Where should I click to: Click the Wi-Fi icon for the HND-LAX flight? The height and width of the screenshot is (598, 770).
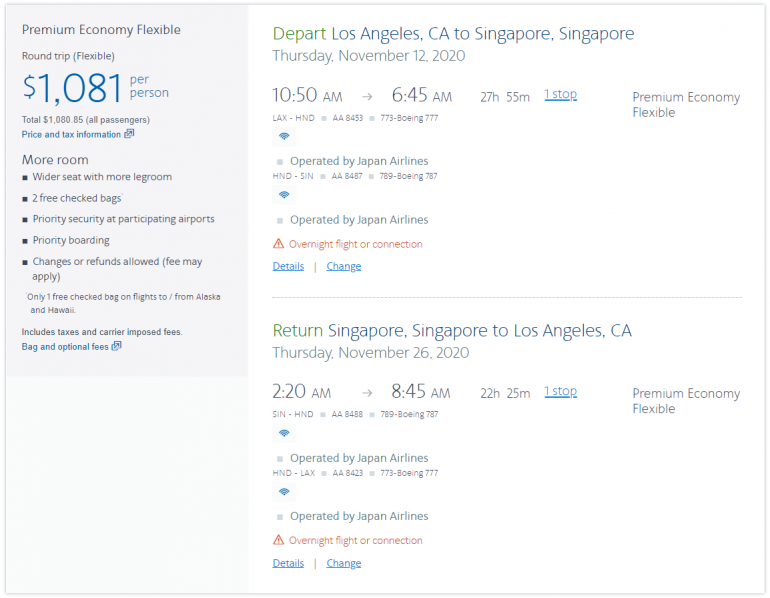[284, 492]
